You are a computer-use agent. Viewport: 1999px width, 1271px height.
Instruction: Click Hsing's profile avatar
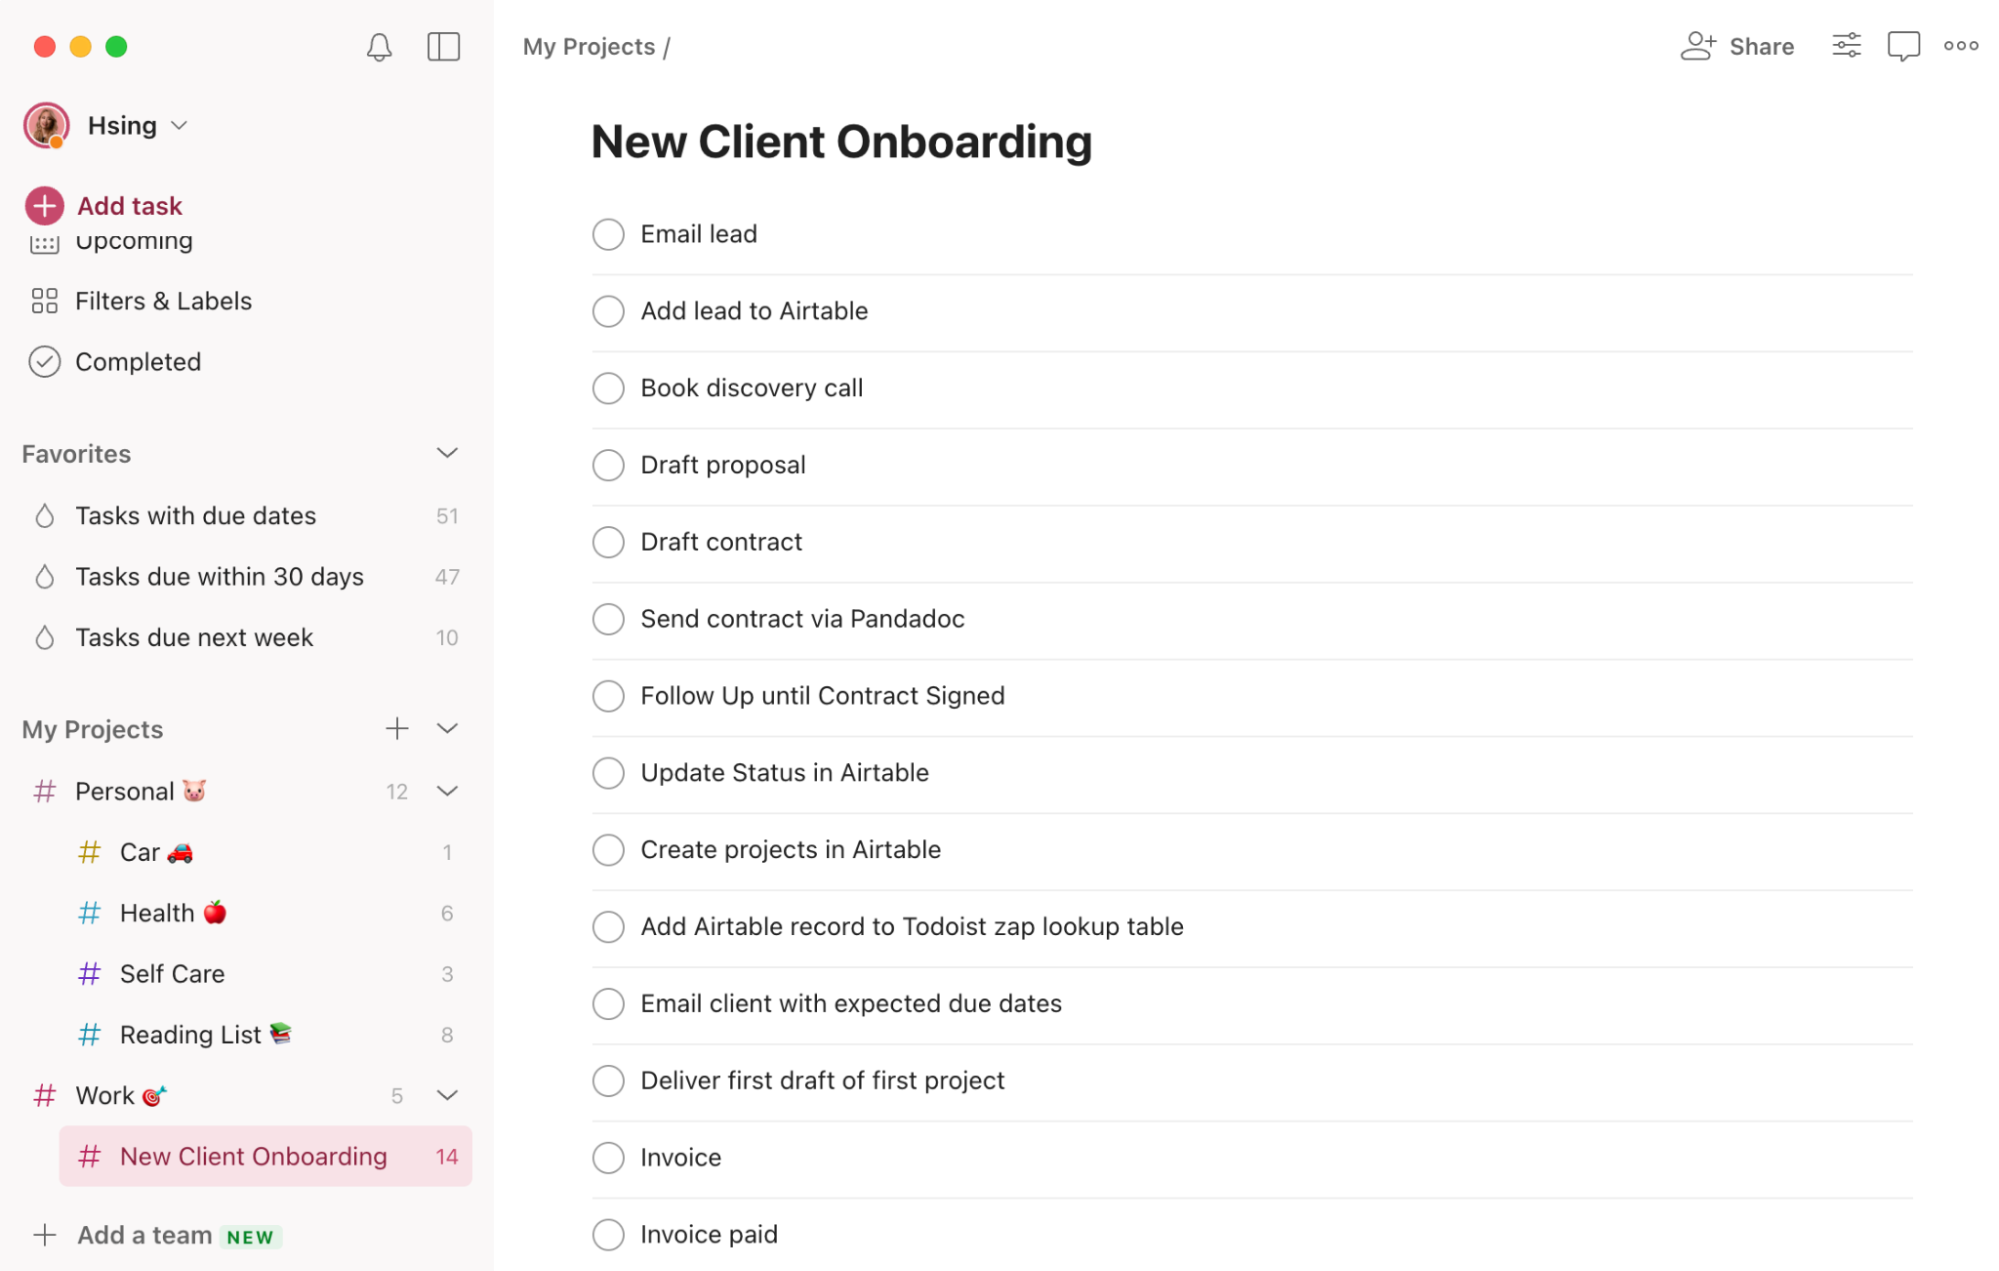pyautogui.click(x=46, y=126)
